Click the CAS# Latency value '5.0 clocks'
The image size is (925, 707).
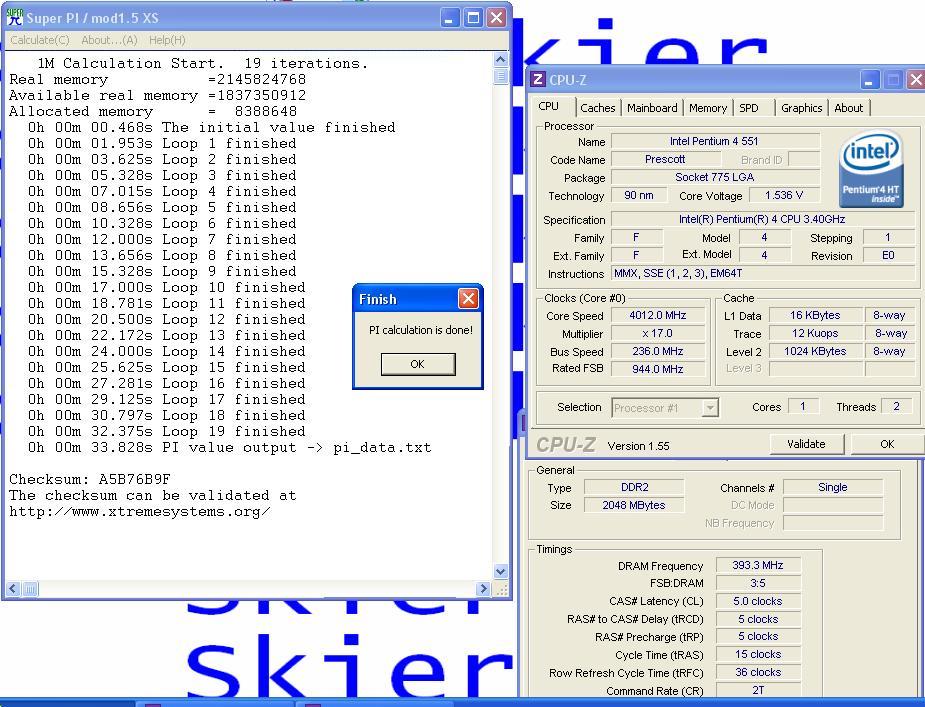(757, 601)
